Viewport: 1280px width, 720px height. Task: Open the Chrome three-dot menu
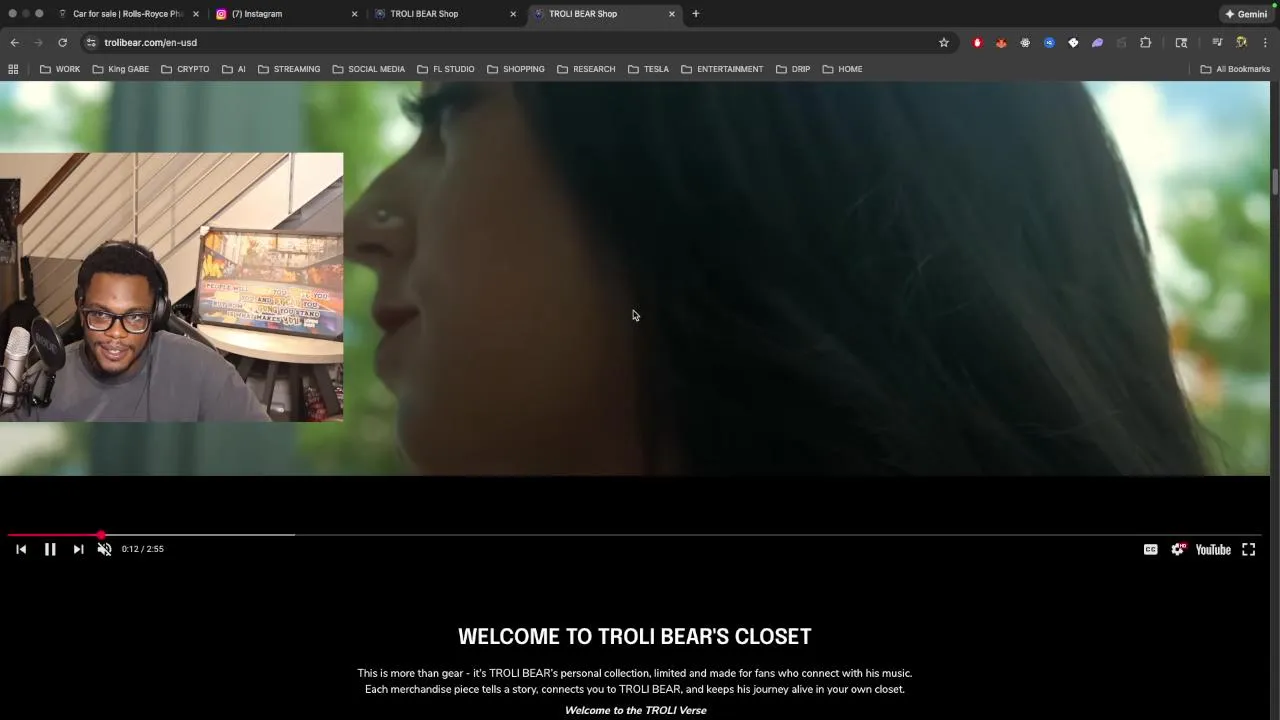point(1265,42)
